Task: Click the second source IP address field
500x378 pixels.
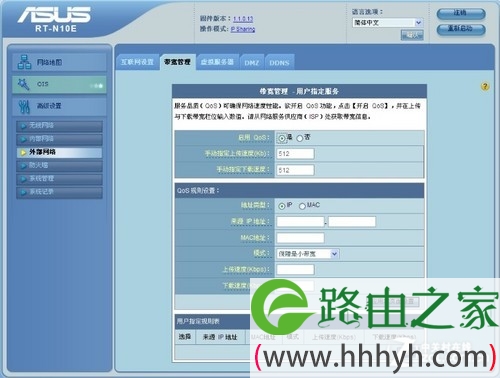Action: (352, 222)
